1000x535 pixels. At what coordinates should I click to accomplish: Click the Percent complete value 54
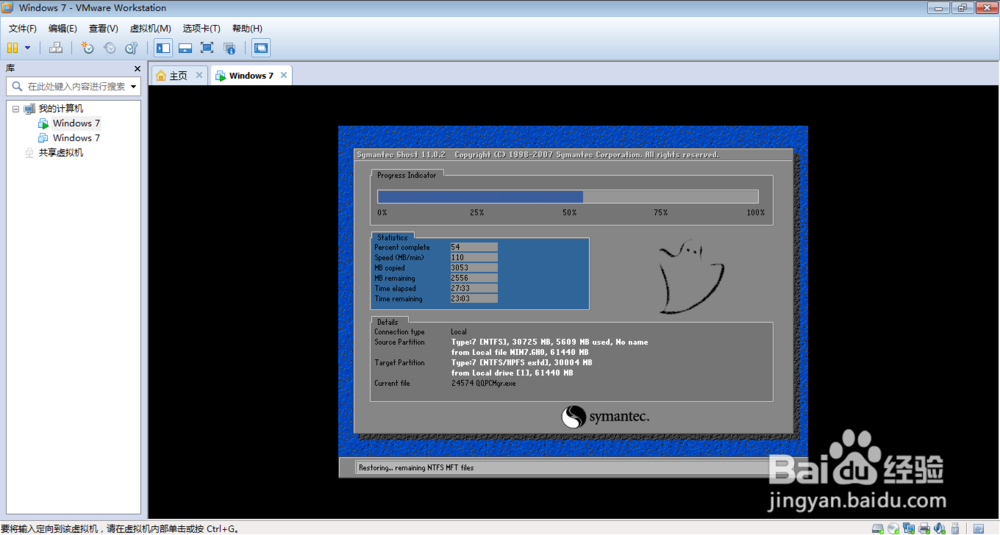473,247
